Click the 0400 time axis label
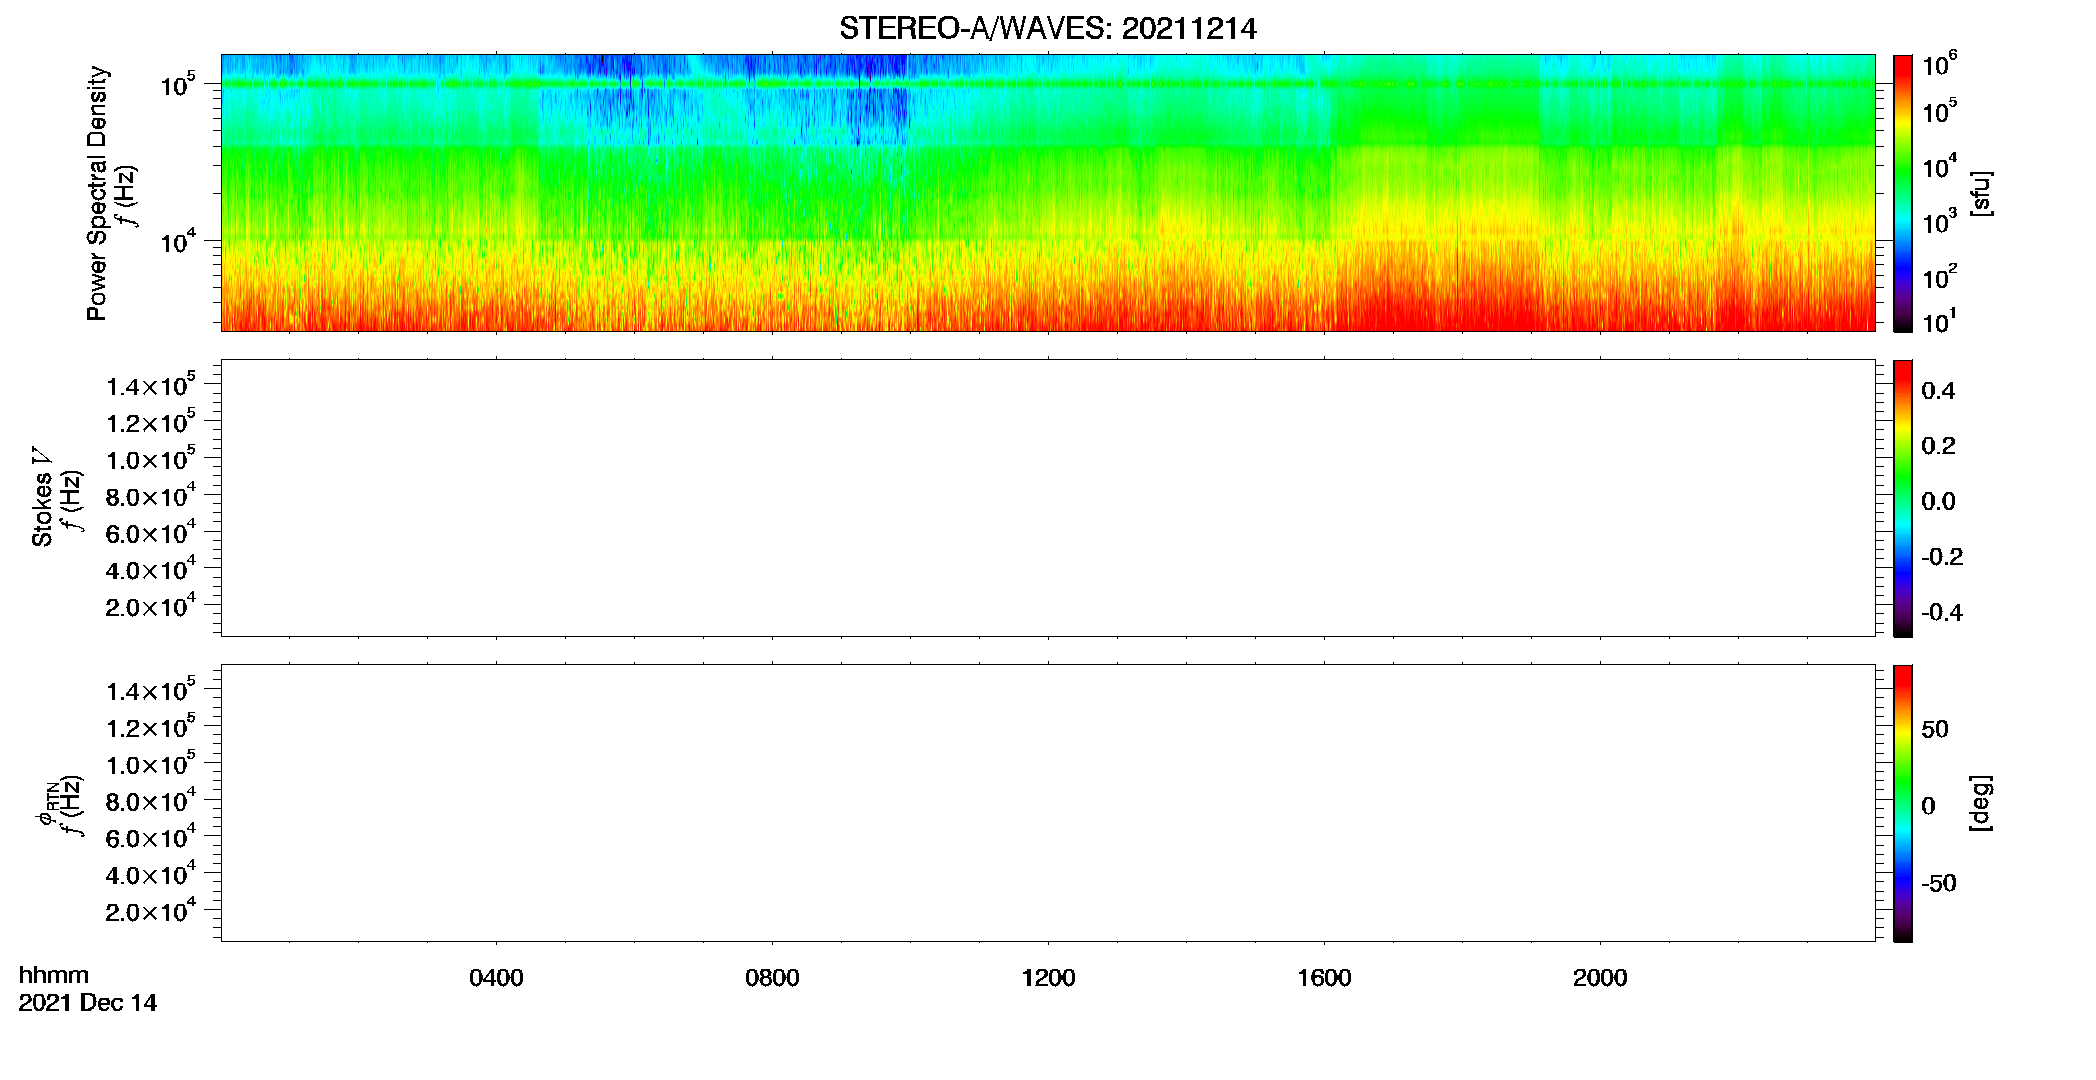The height and width of the screenshot is (1080, 2096). pyautogui.click(x=496, y=978)
